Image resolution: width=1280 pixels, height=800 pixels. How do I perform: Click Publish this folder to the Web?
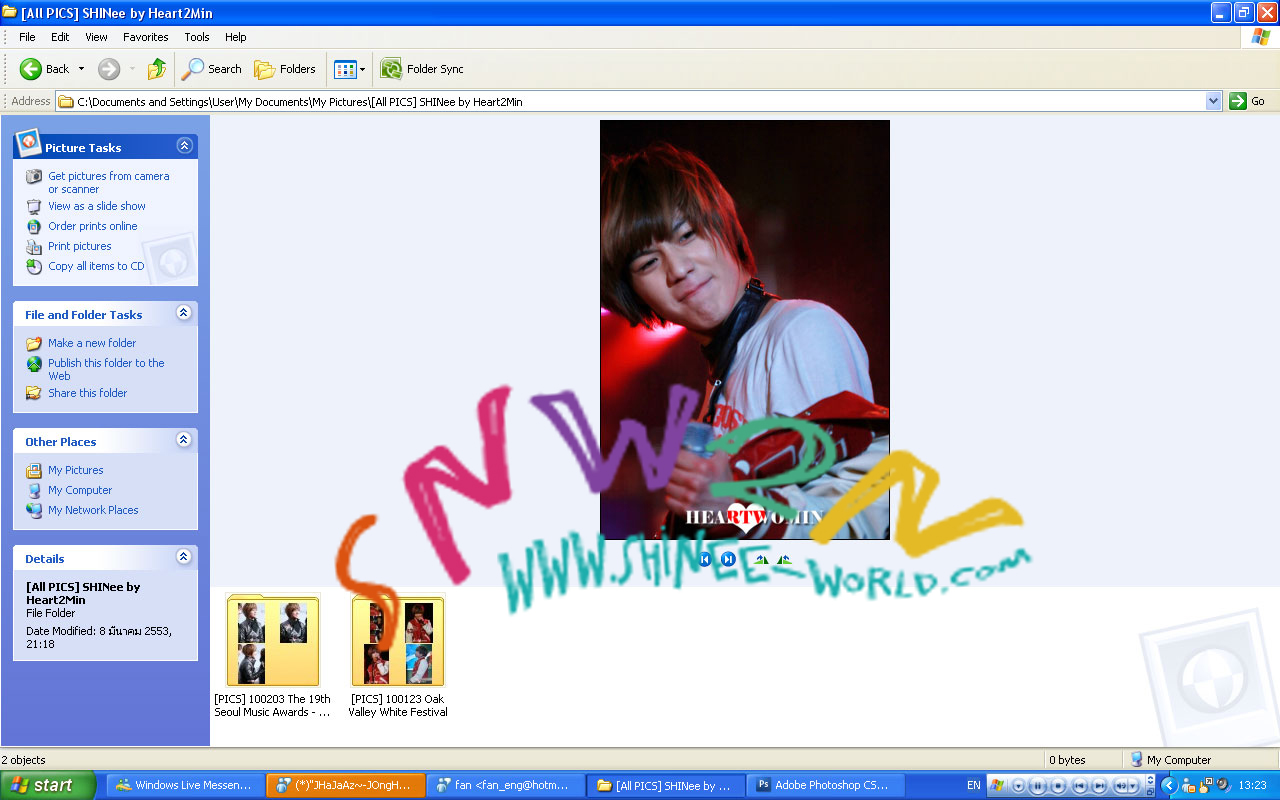coord(106,369)
